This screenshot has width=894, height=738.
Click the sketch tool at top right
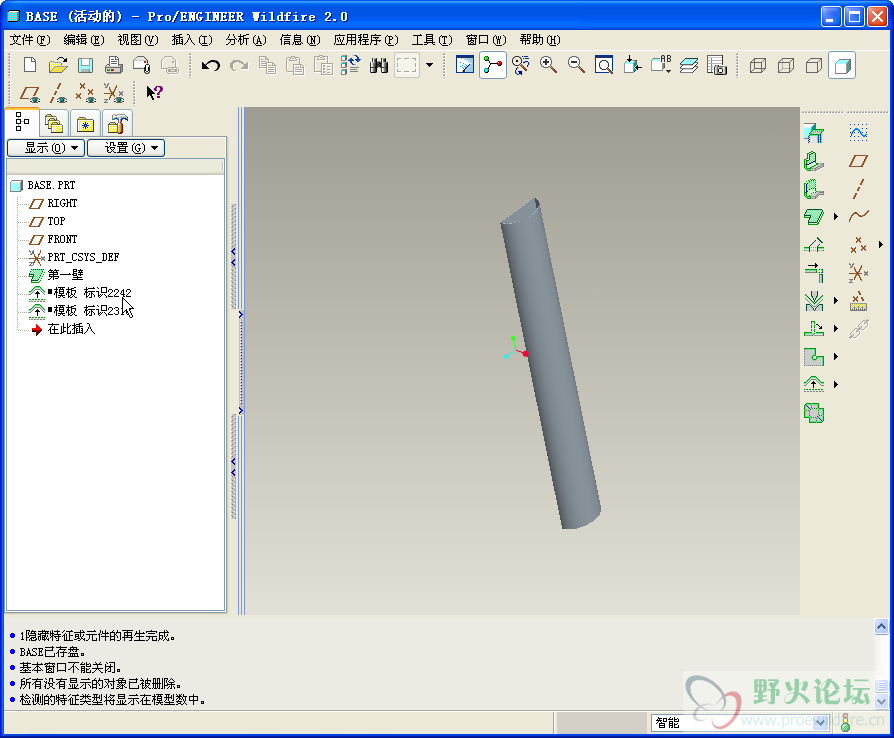[x=858, y=133]
